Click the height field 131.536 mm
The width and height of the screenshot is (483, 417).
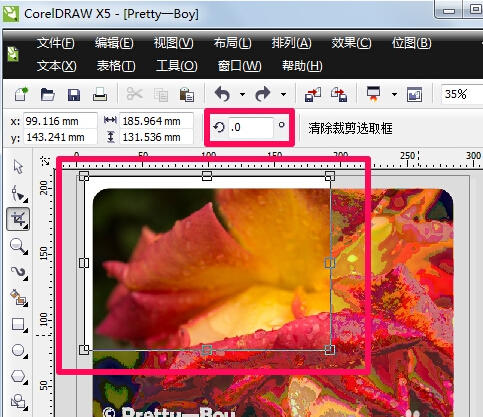156,137
